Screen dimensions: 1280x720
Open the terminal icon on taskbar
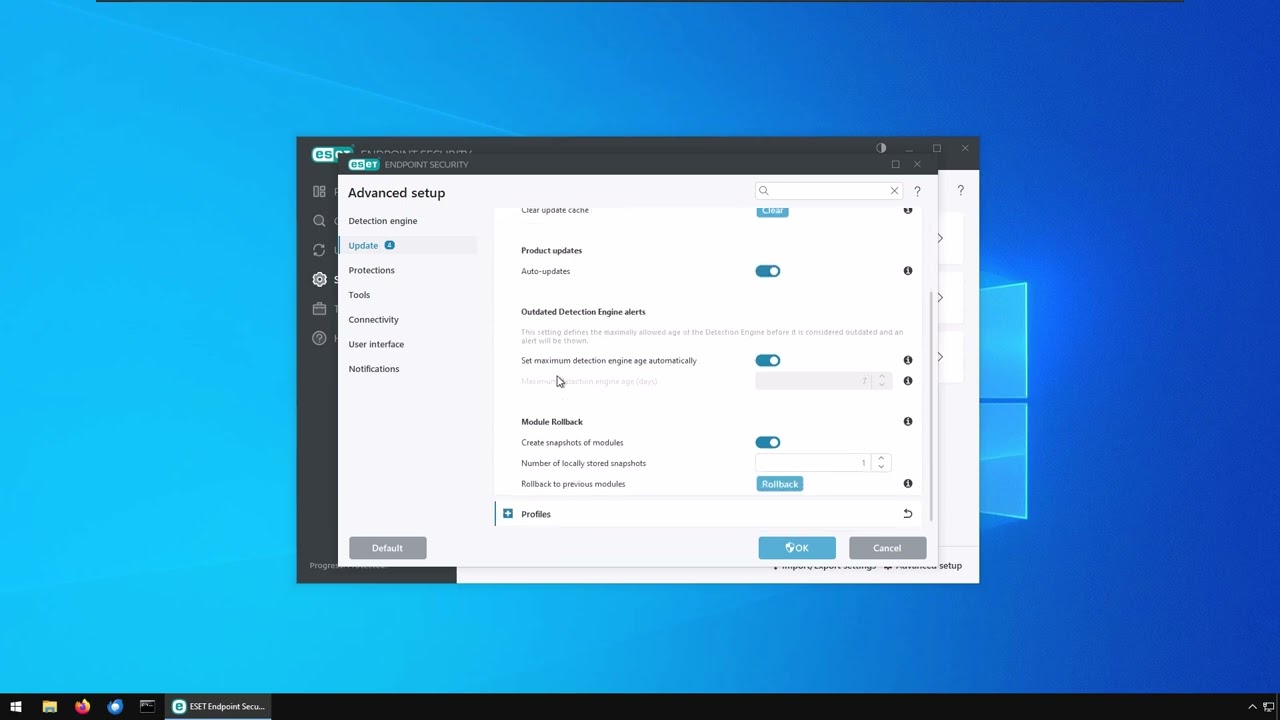tap(147, 707)
